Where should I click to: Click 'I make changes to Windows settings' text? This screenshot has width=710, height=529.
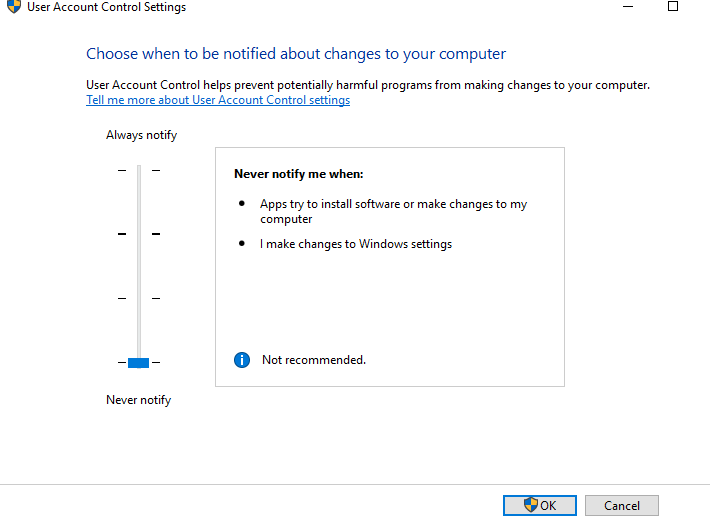(355, 244)
